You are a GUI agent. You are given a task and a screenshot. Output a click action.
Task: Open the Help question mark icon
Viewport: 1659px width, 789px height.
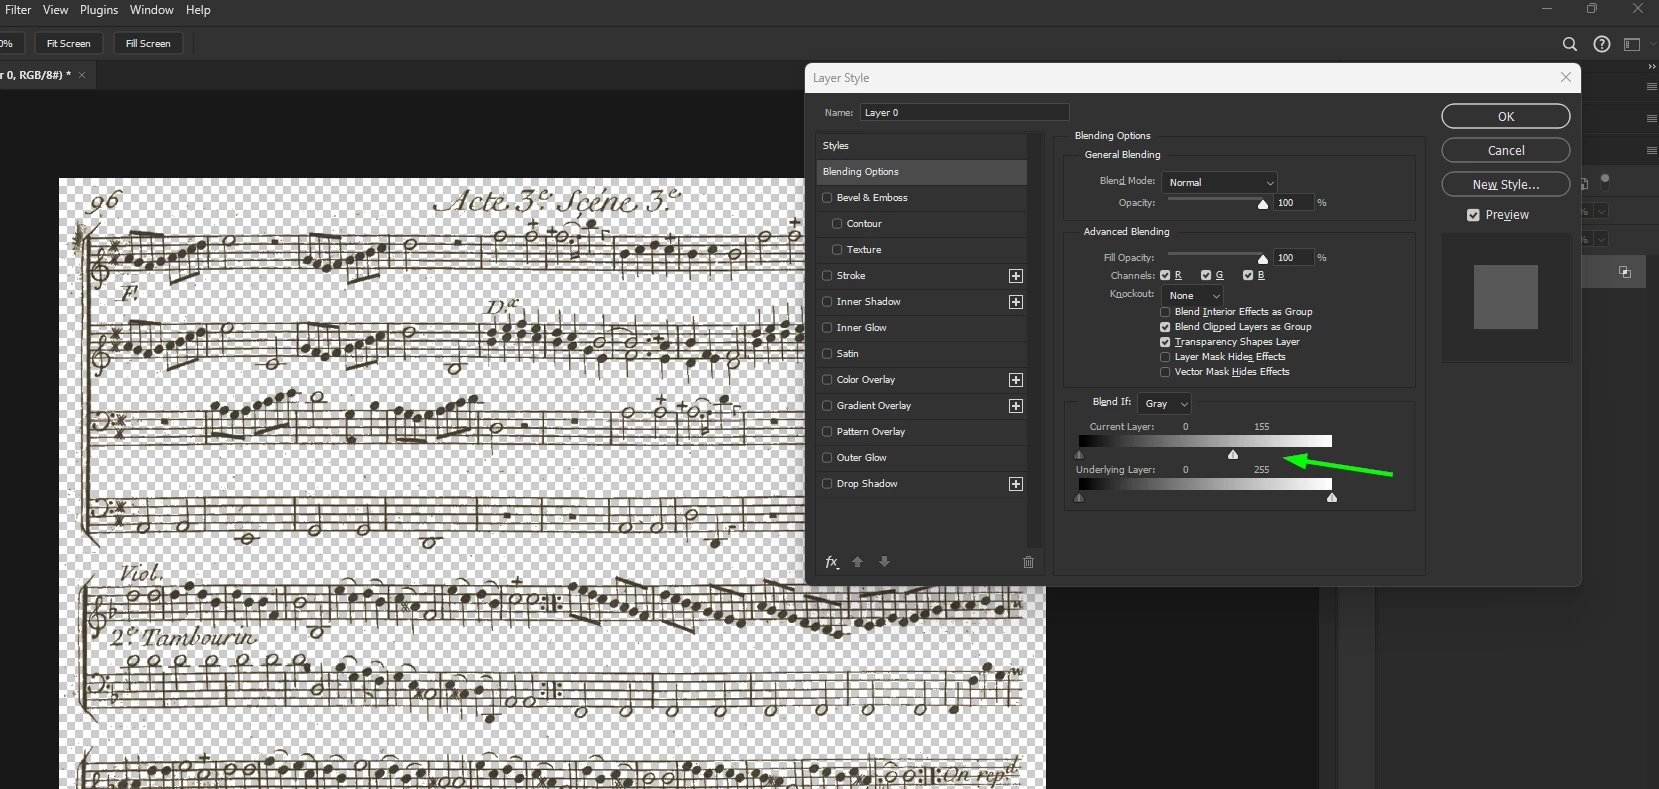coord(1602,44)
